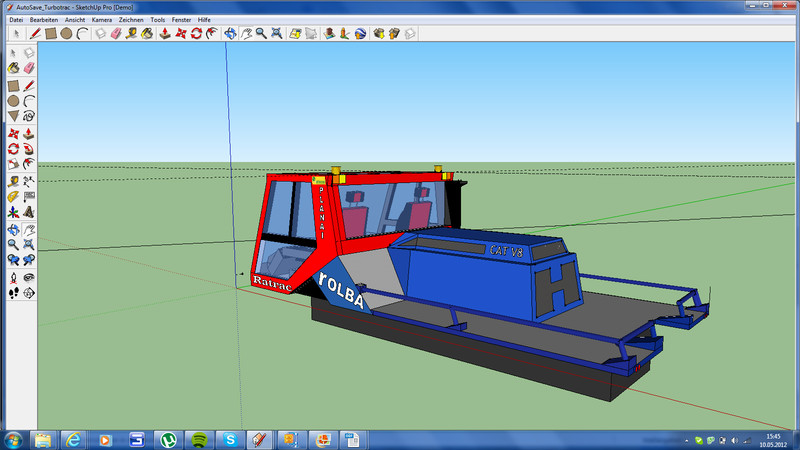Select Move tool in top toolbar
Screen dimensions: 800x450
[x=181, y=34]
